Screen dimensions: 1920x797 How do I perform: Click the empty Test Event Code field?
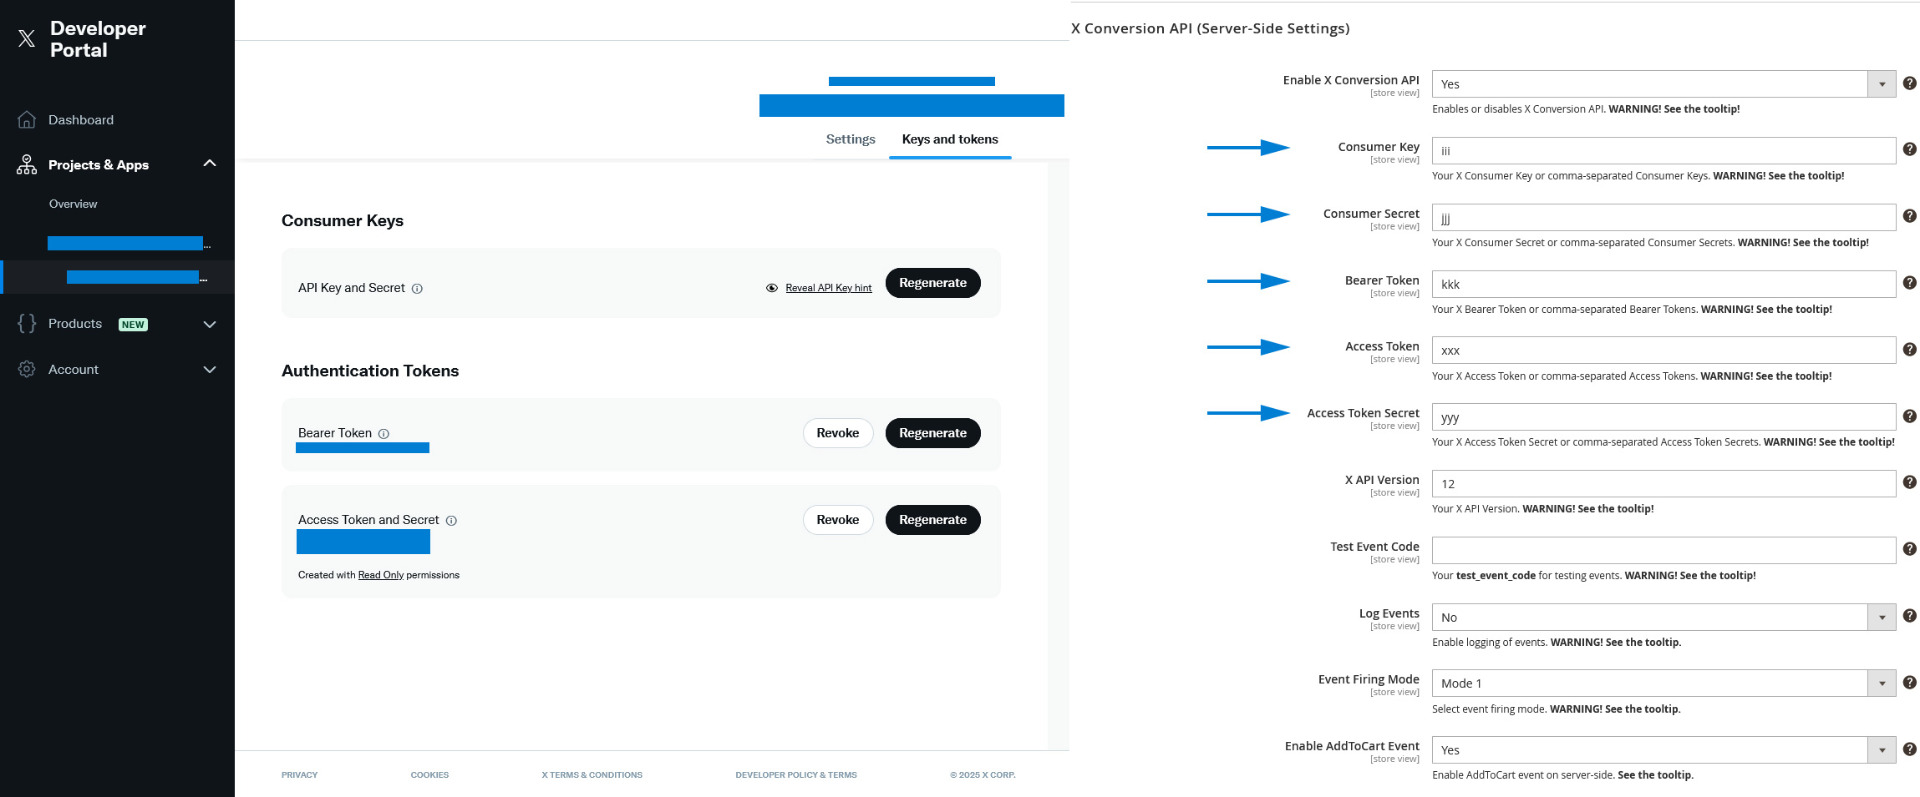click(1664, 550)
